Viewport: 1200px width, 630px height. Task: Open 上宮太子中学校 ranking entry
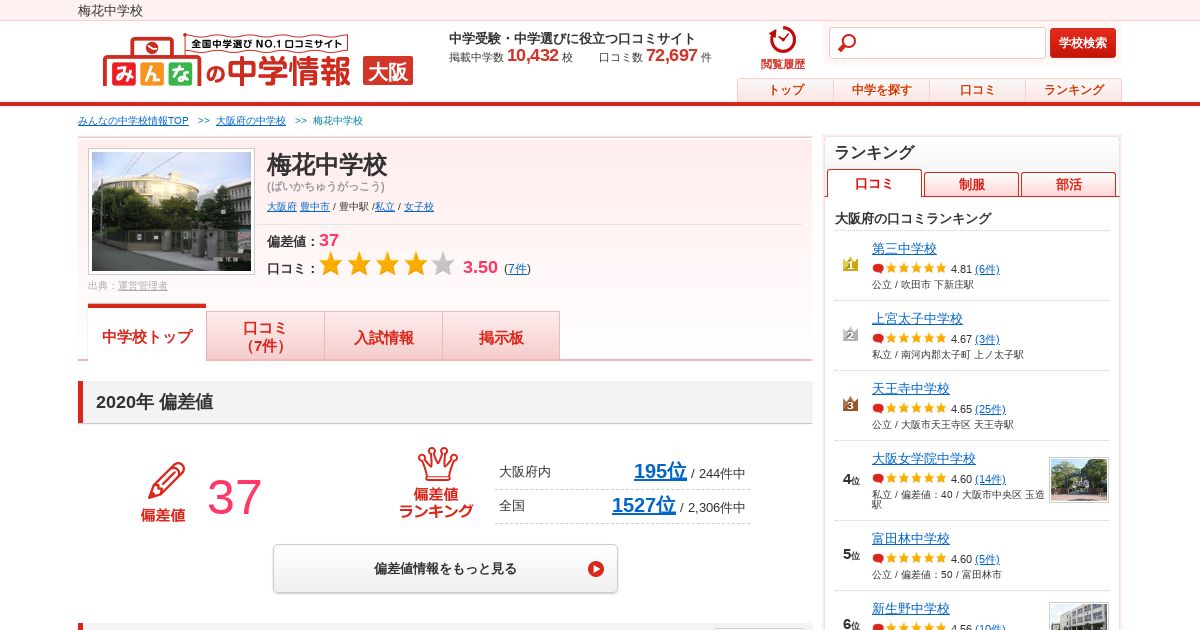[917, 318]
